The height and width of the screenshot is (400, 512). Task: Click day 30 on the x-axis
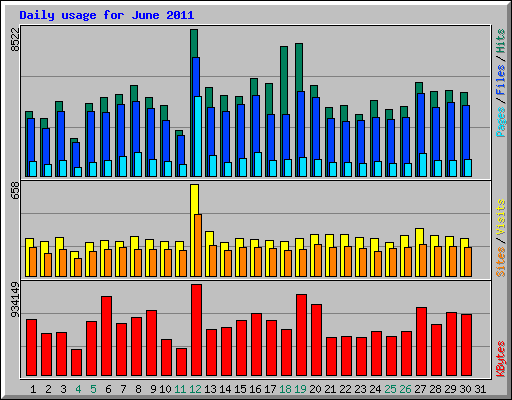point(465,389)
